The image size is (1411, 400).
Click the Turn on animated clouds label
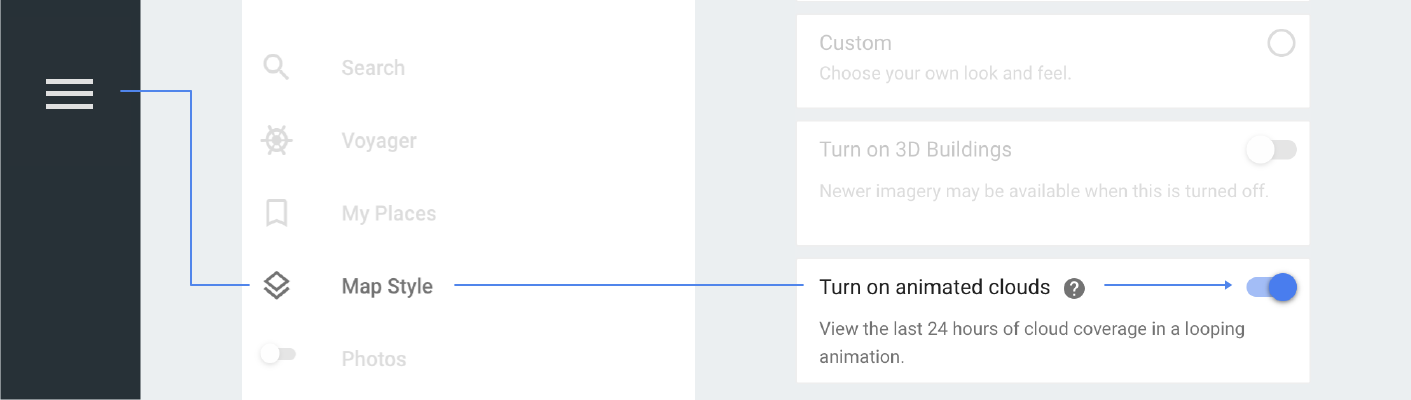(934, 288)
